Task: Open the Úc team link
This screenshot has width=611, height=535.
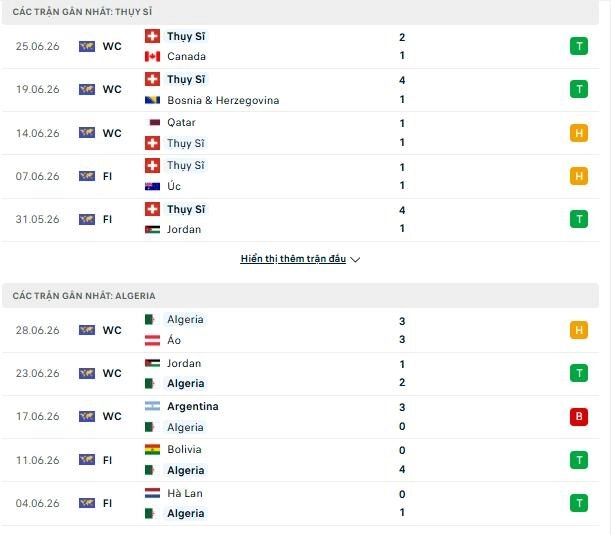Action: coord(174,186)
